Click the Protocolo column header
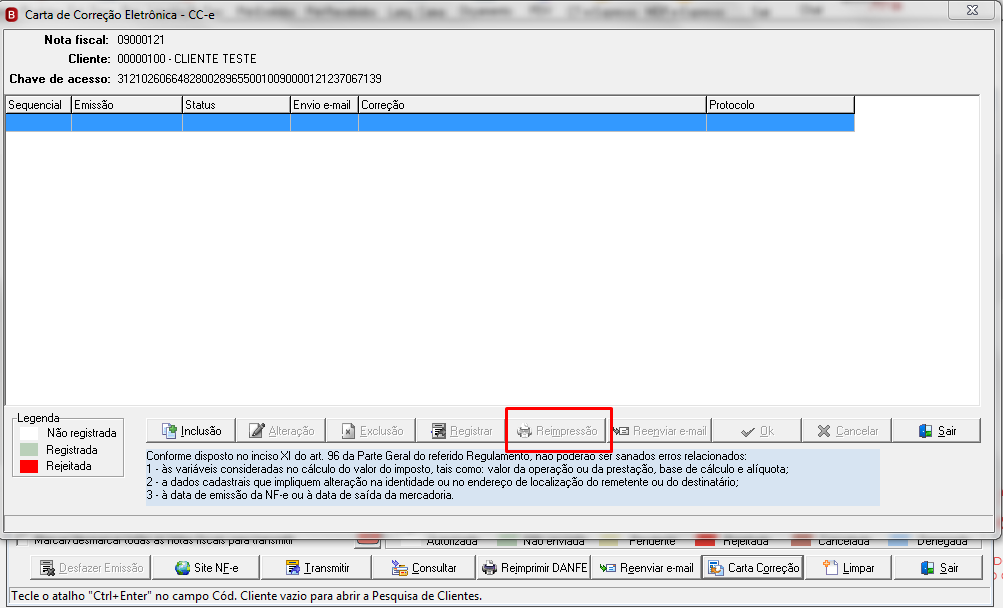Viewport: 1003px width, 608px height. 780,105
